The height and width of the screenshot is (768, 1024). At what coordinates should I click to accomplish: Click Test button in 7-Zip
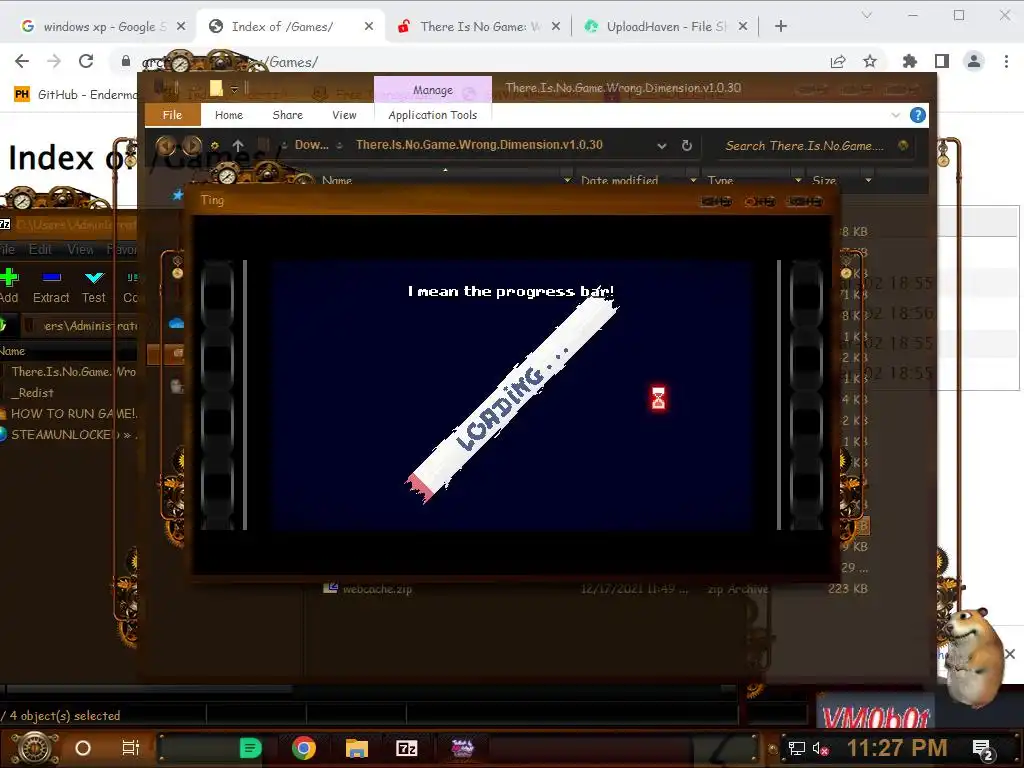point(94,286)
